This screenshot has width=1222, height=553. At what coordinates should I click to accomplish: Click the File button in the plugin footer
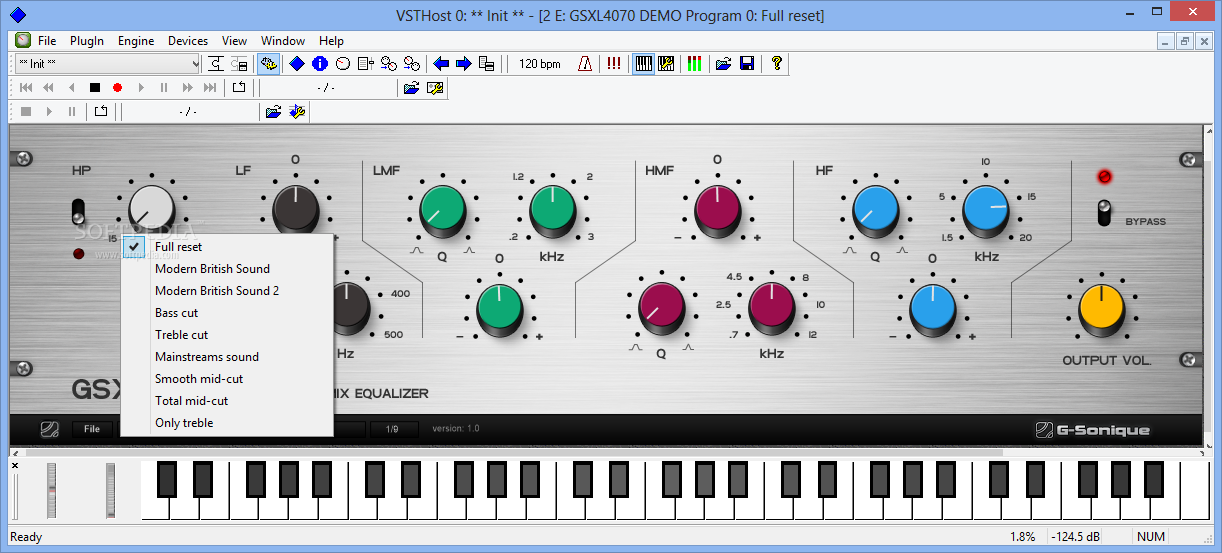pos(92,429)
